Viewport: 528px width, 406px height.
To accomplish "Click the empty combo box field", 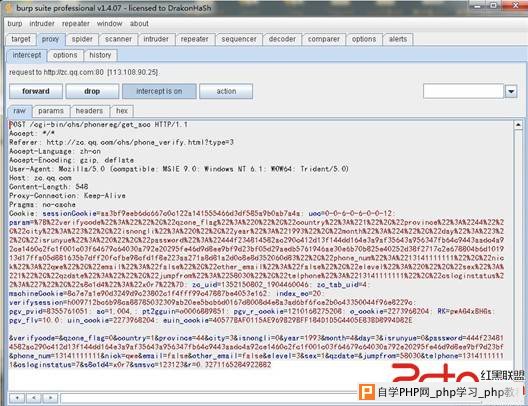I will coord(463,91).
